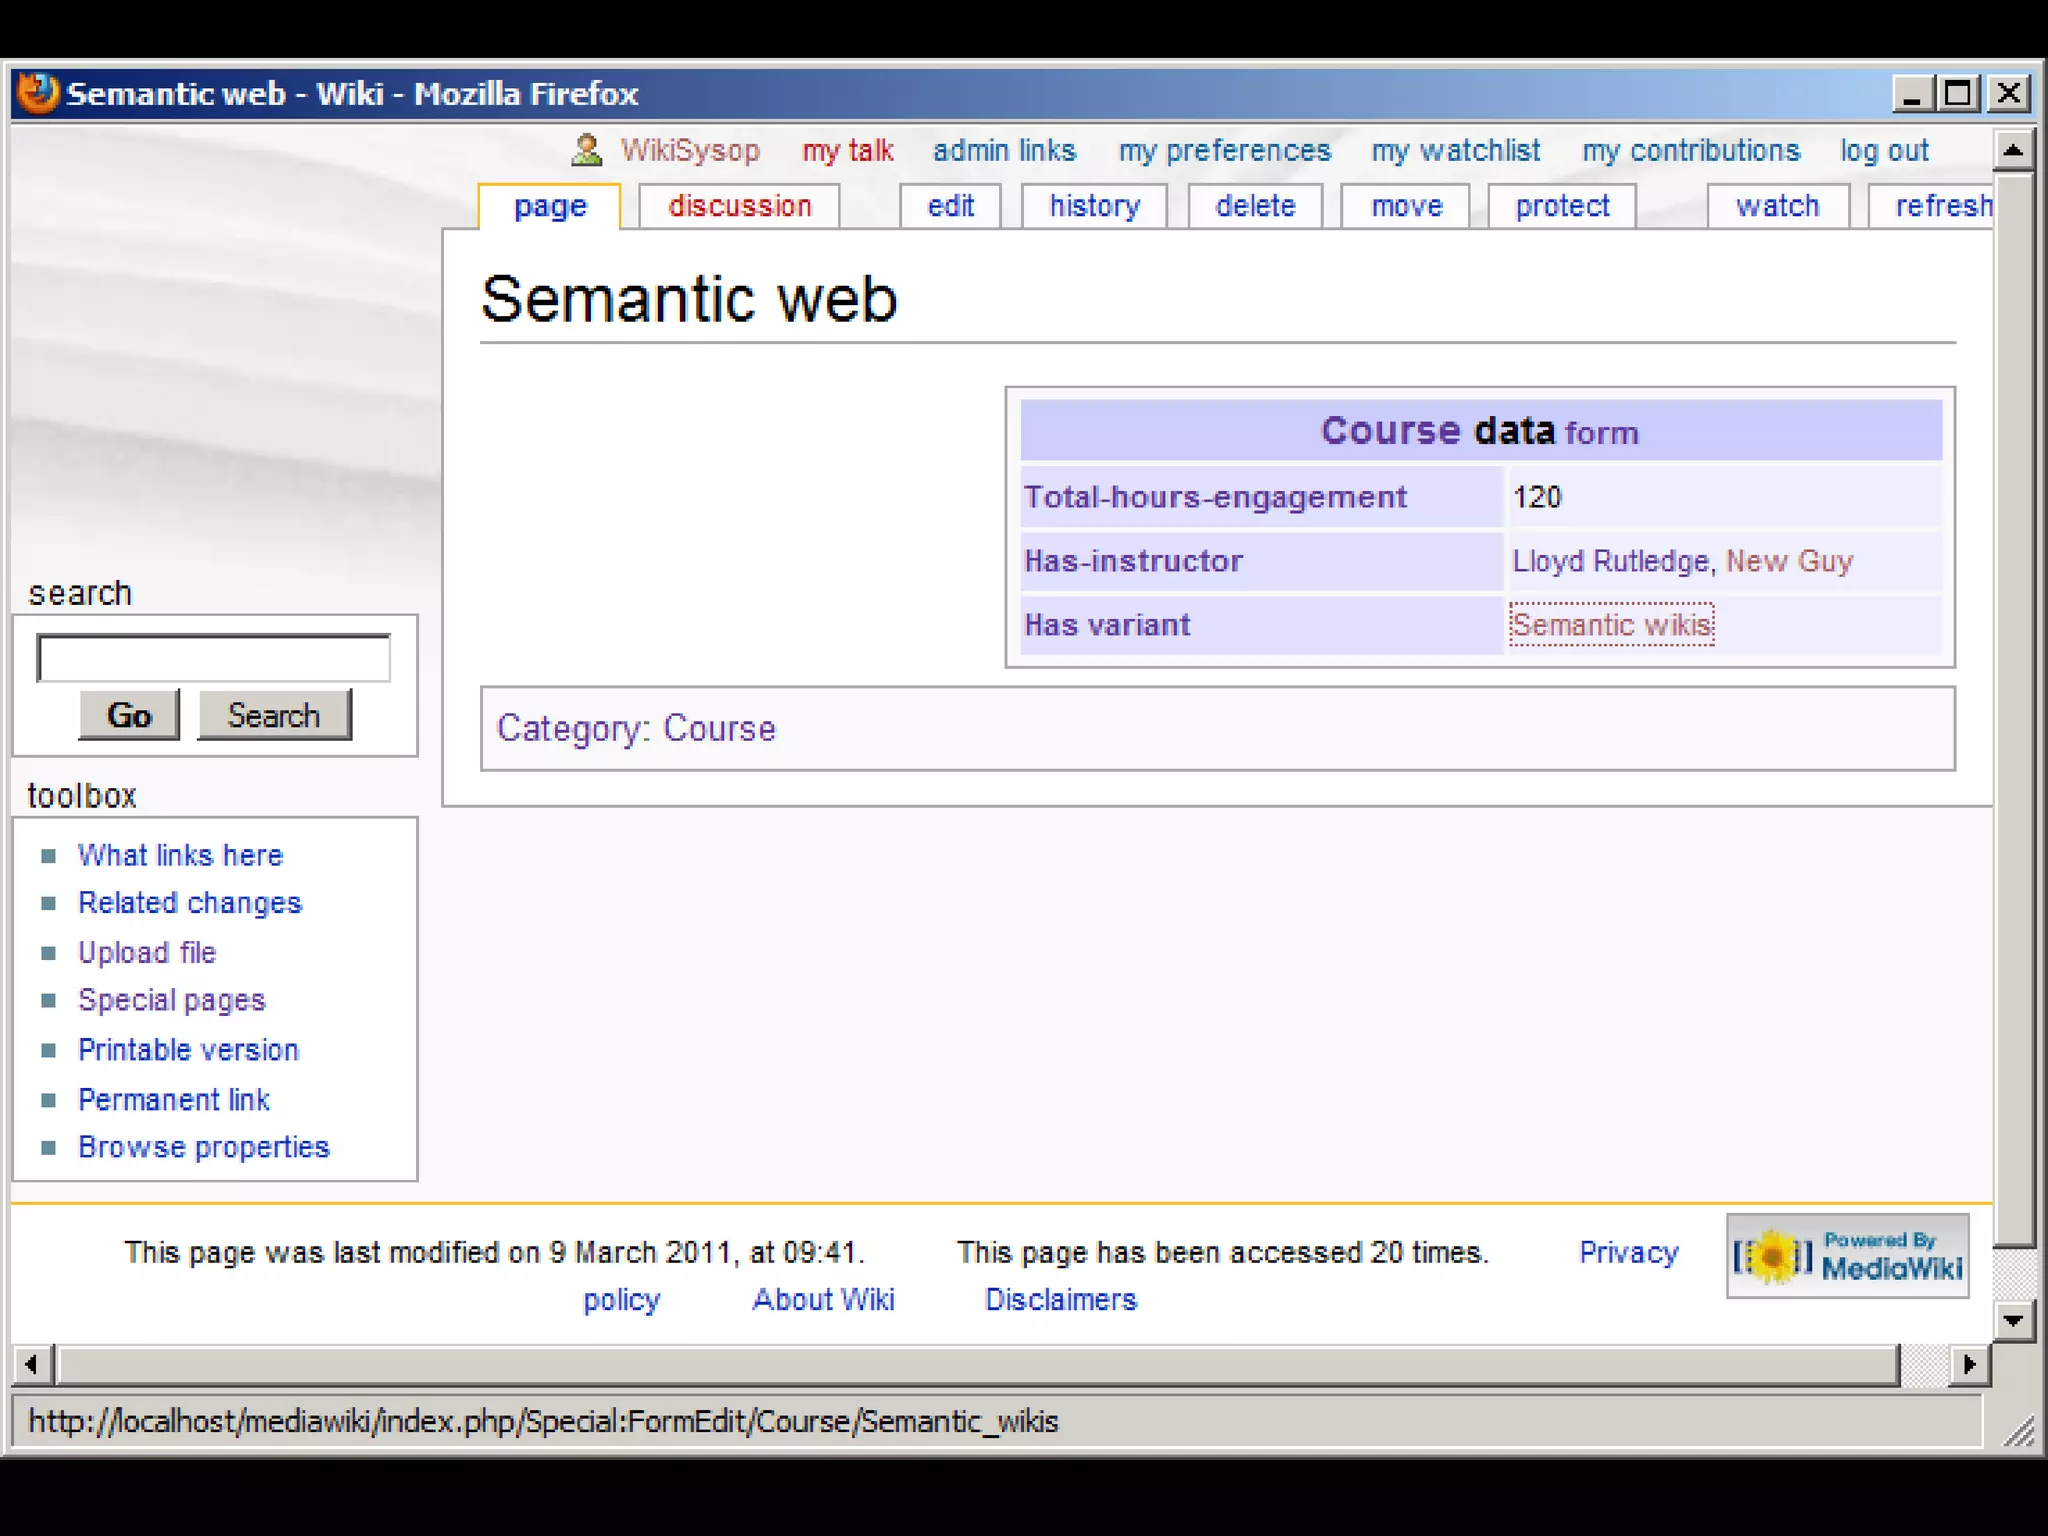Open the Course category link
Image resolution: width=2048 pixels, height=1536 pixels.
tap(719, 728)
